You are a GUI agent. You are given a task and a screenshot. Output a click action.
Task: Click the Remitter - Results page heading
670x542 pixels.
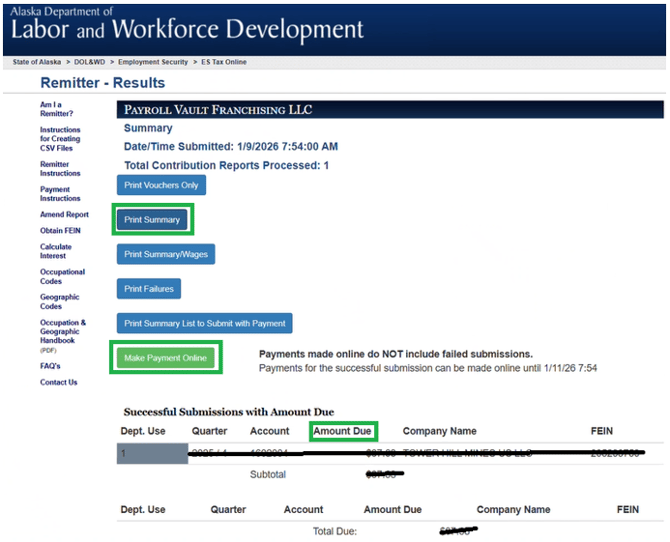pyautogui.click(x=103, y=82)
